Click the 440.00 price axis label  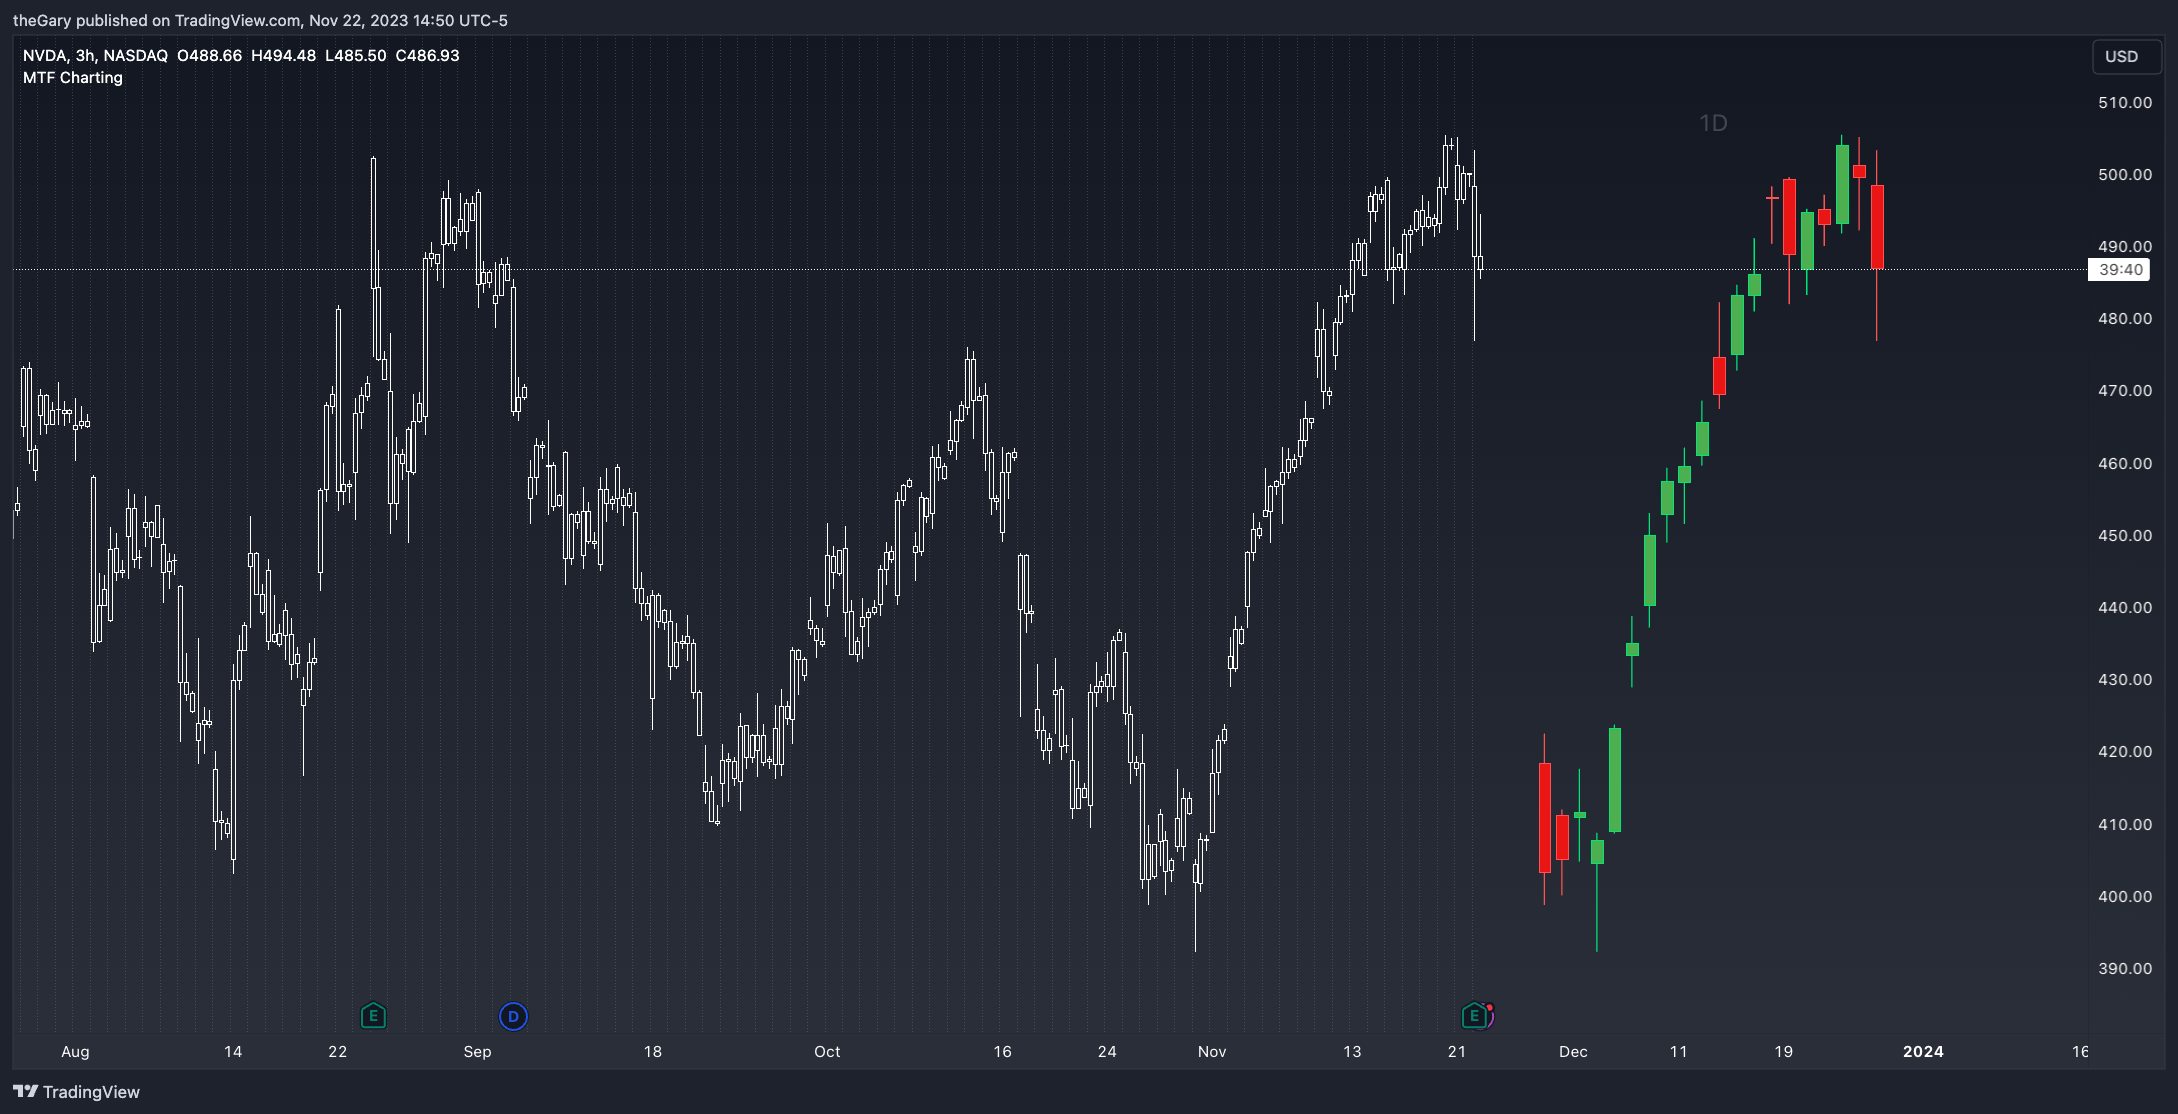pyautogui.click(x=2125, y=608)
